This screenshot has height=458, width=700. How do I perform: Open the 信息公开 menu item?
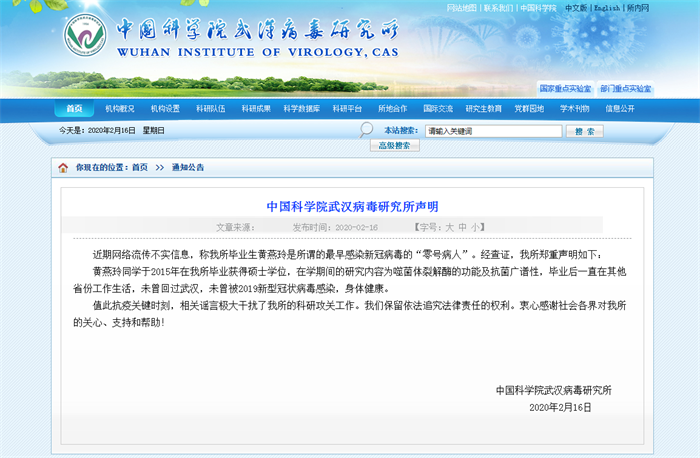pos(620,108)
